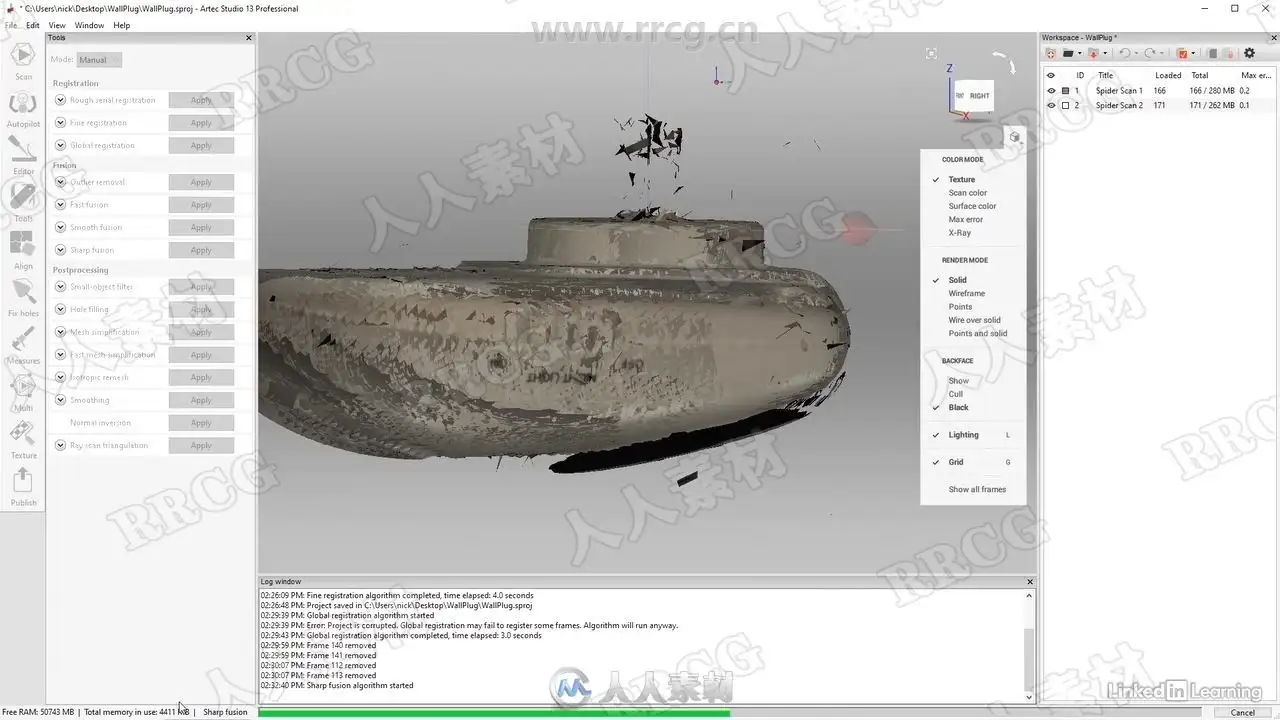Close the Tools panel
The image size is (1280, 720).
(x=249, y=38)
